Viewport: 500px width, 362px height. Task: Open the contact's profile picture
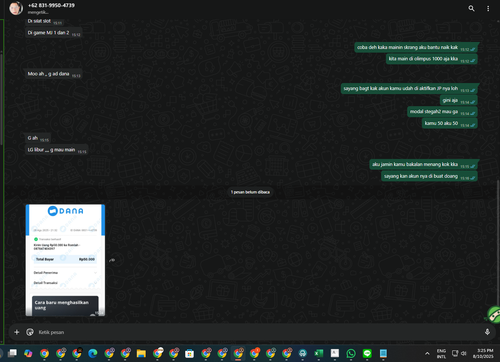pos(16,8)
